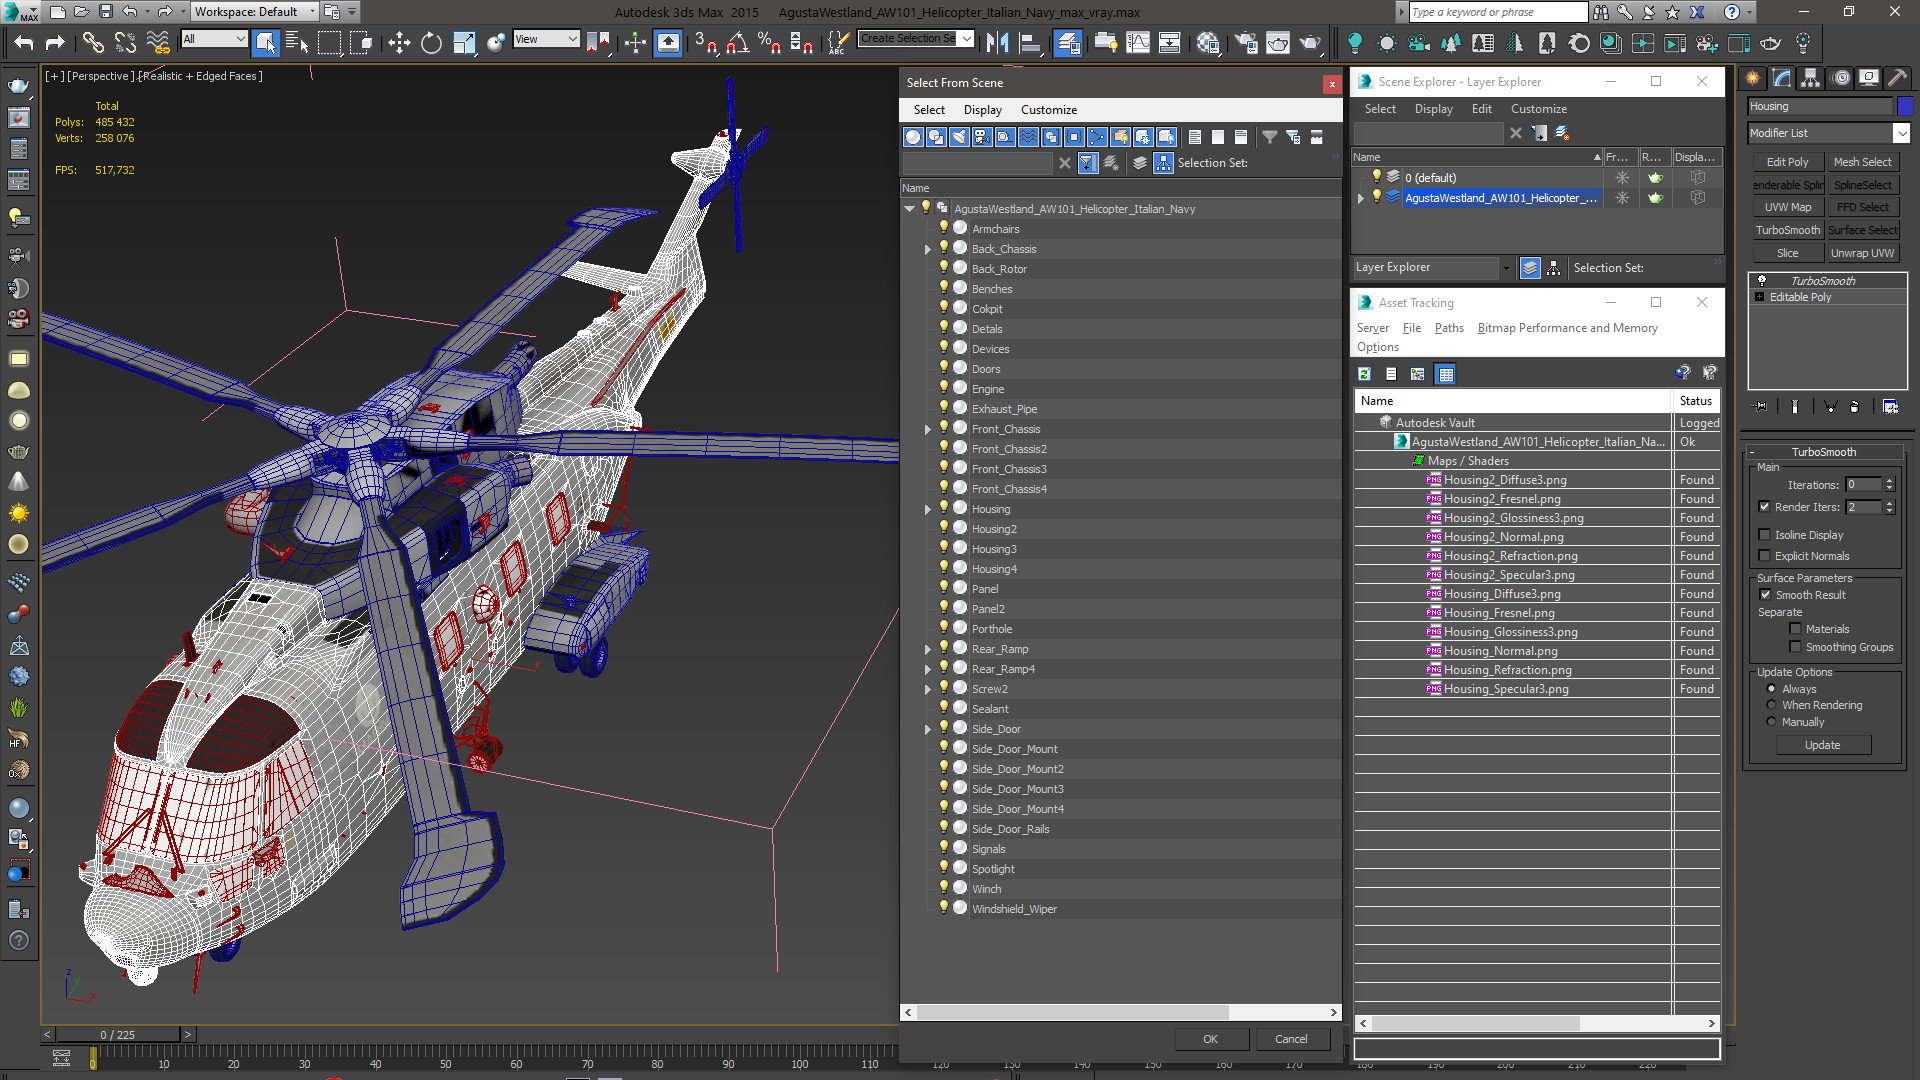Click the UVW Map modifier button
Viewport: 1920px width, 1080px height.
coord(1787,207)
